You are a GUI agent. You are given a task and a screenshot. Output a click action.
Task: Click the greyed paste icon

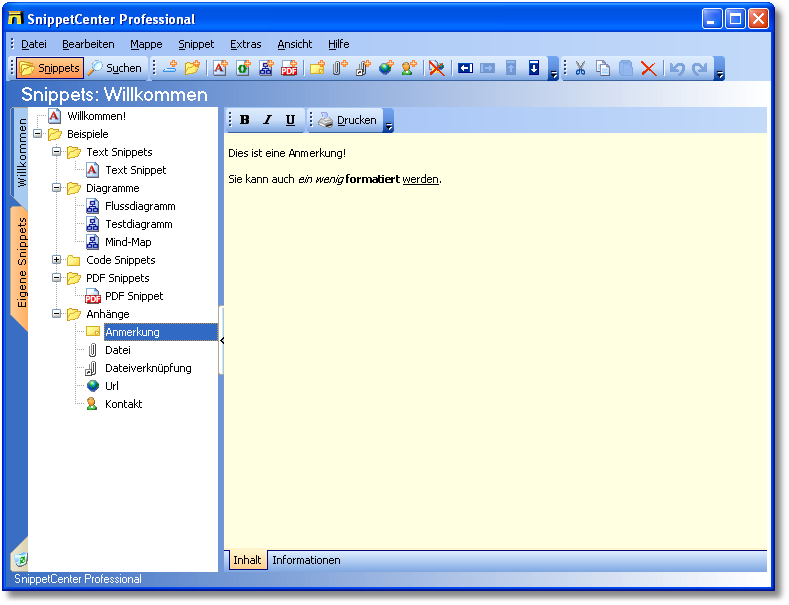[625, 68]
